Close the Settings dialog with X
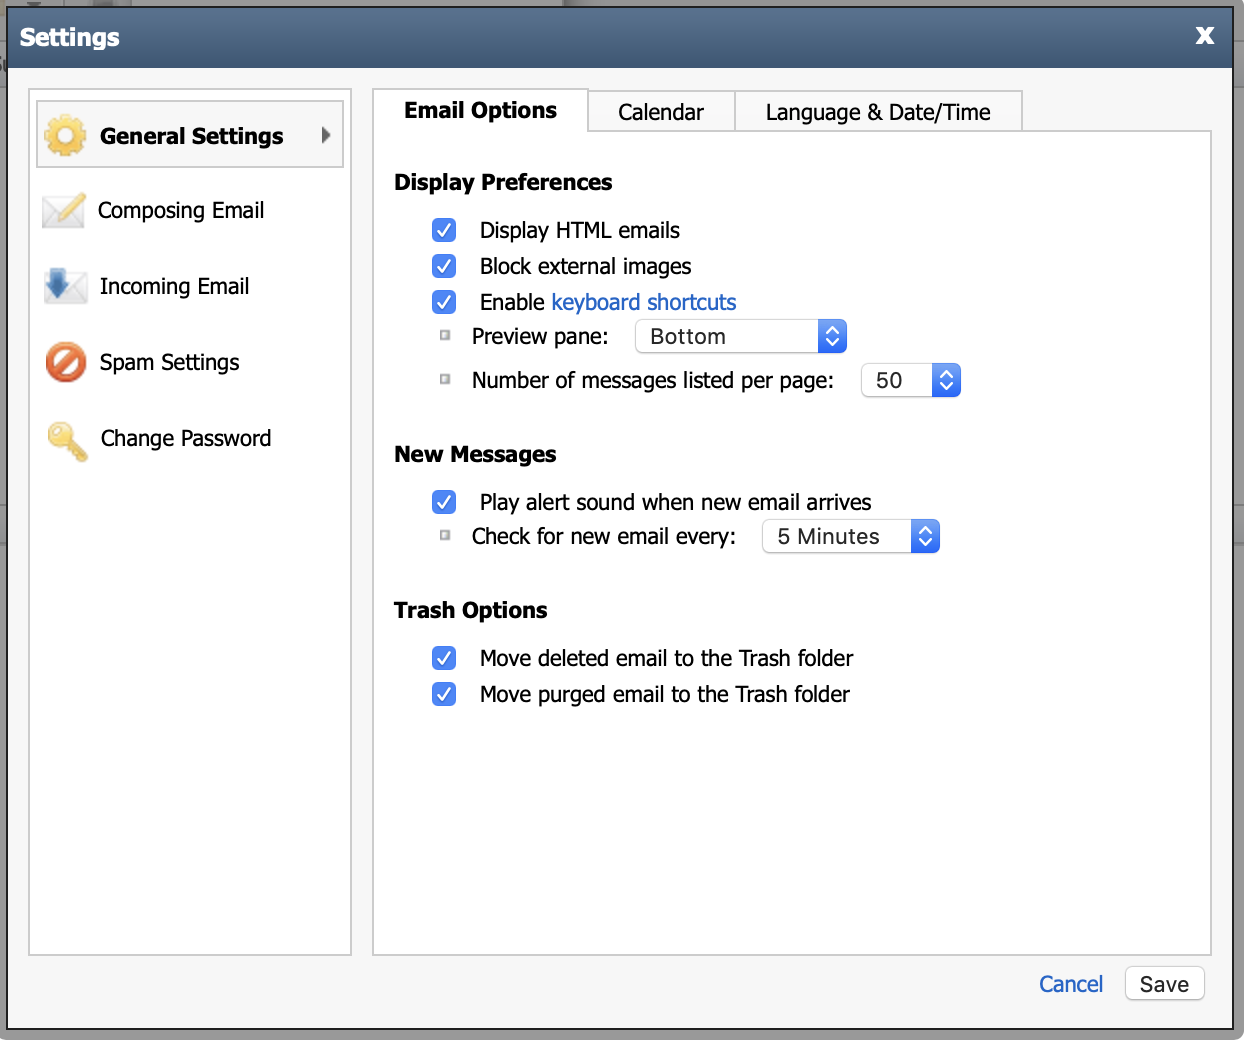Screen dimensions: 1244x1044 coord(1204,36)
